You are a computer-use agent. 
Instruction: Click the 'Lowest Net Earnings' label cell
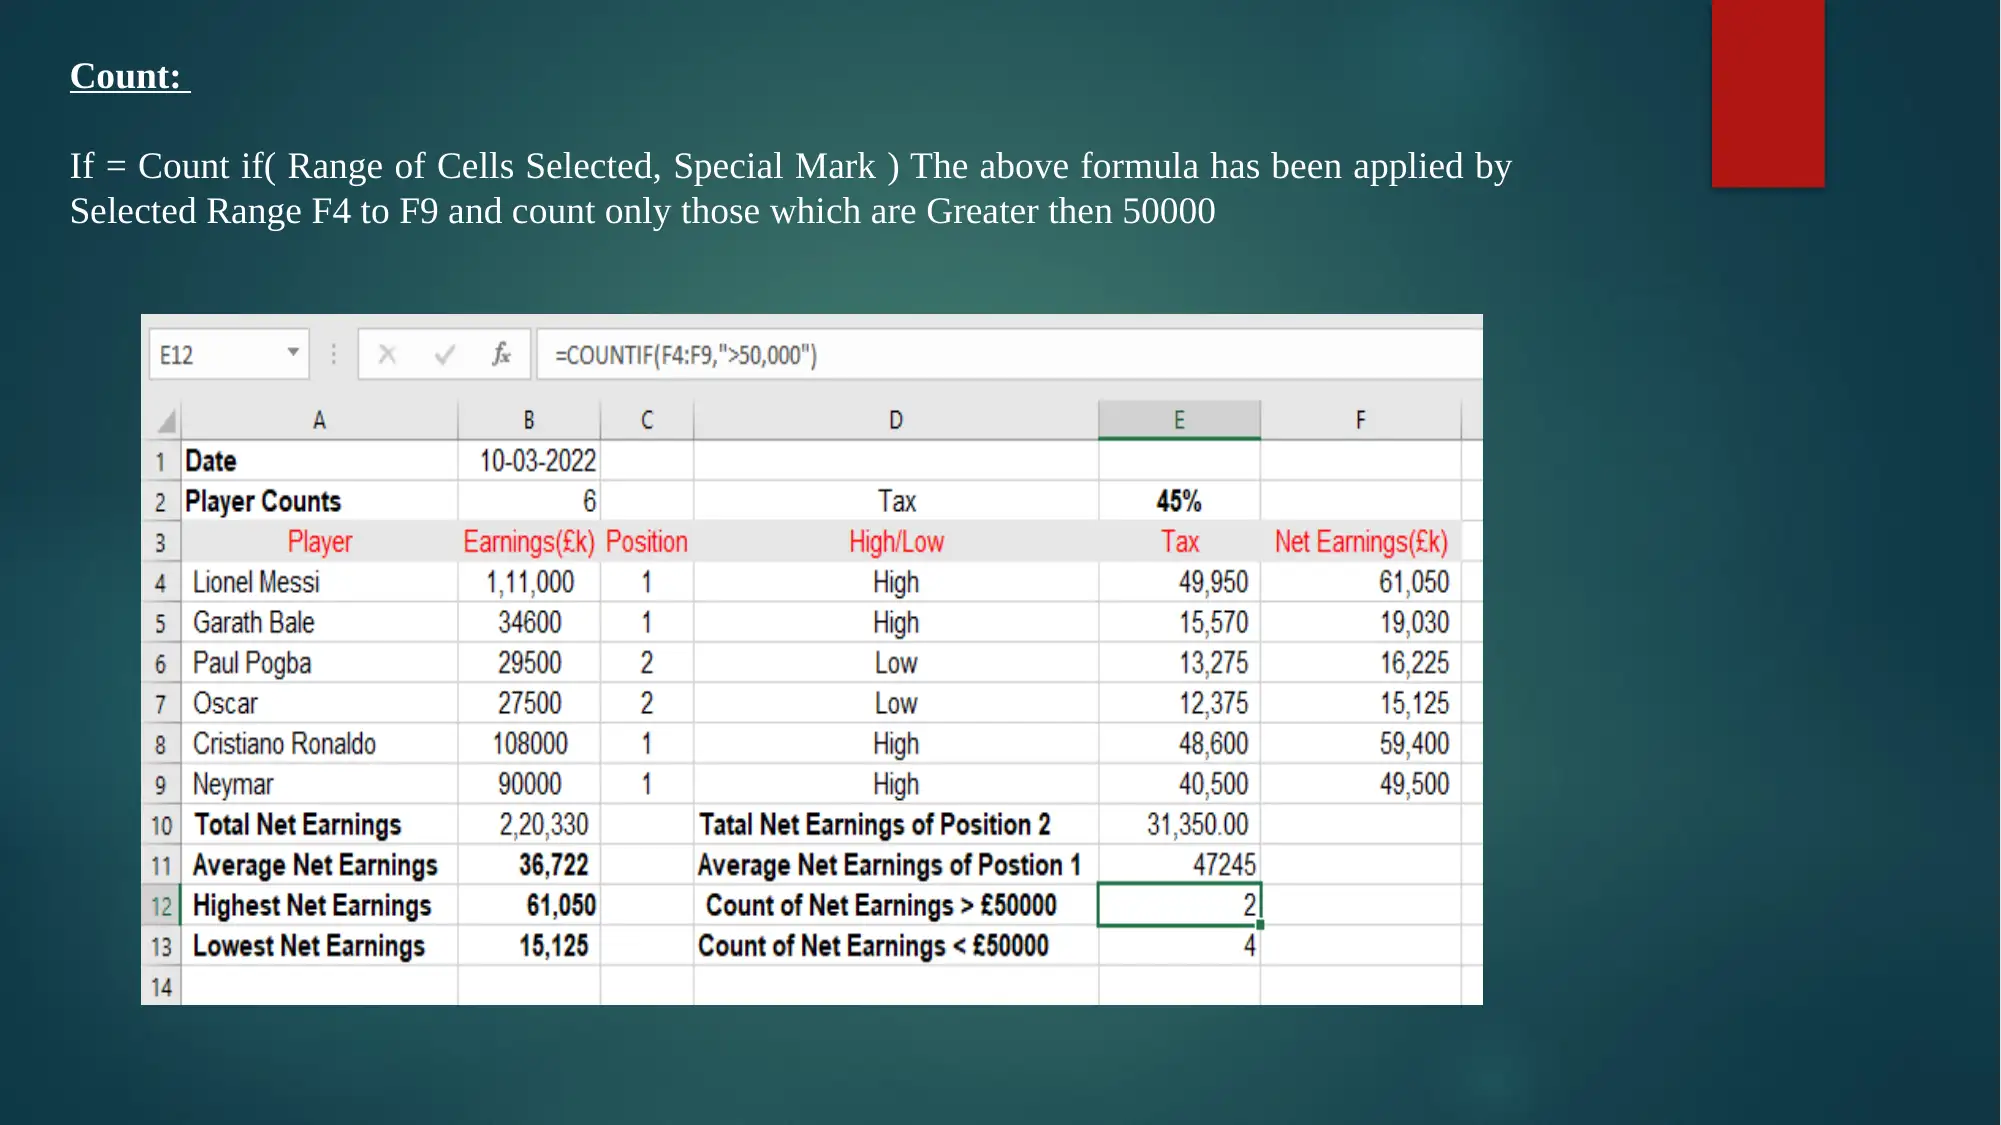319,946
